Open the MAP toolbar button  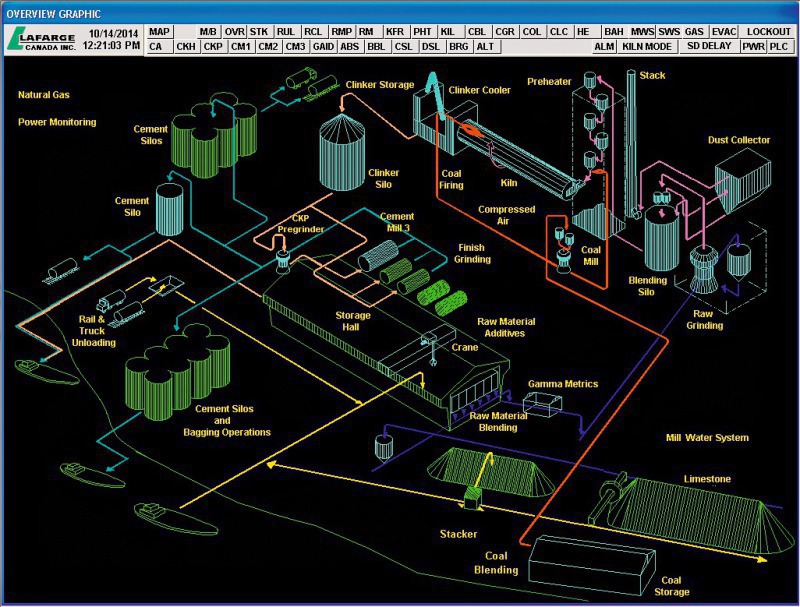160,32
